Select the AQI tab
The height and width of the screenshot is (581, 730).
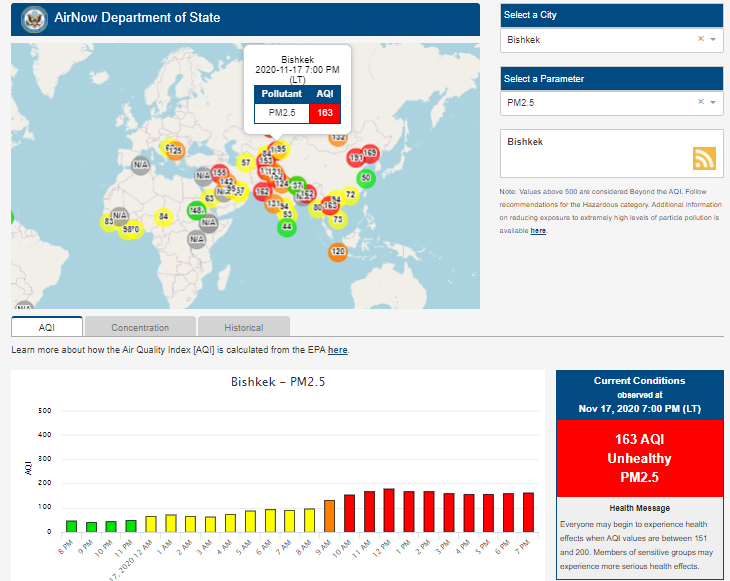click(47, 327)
